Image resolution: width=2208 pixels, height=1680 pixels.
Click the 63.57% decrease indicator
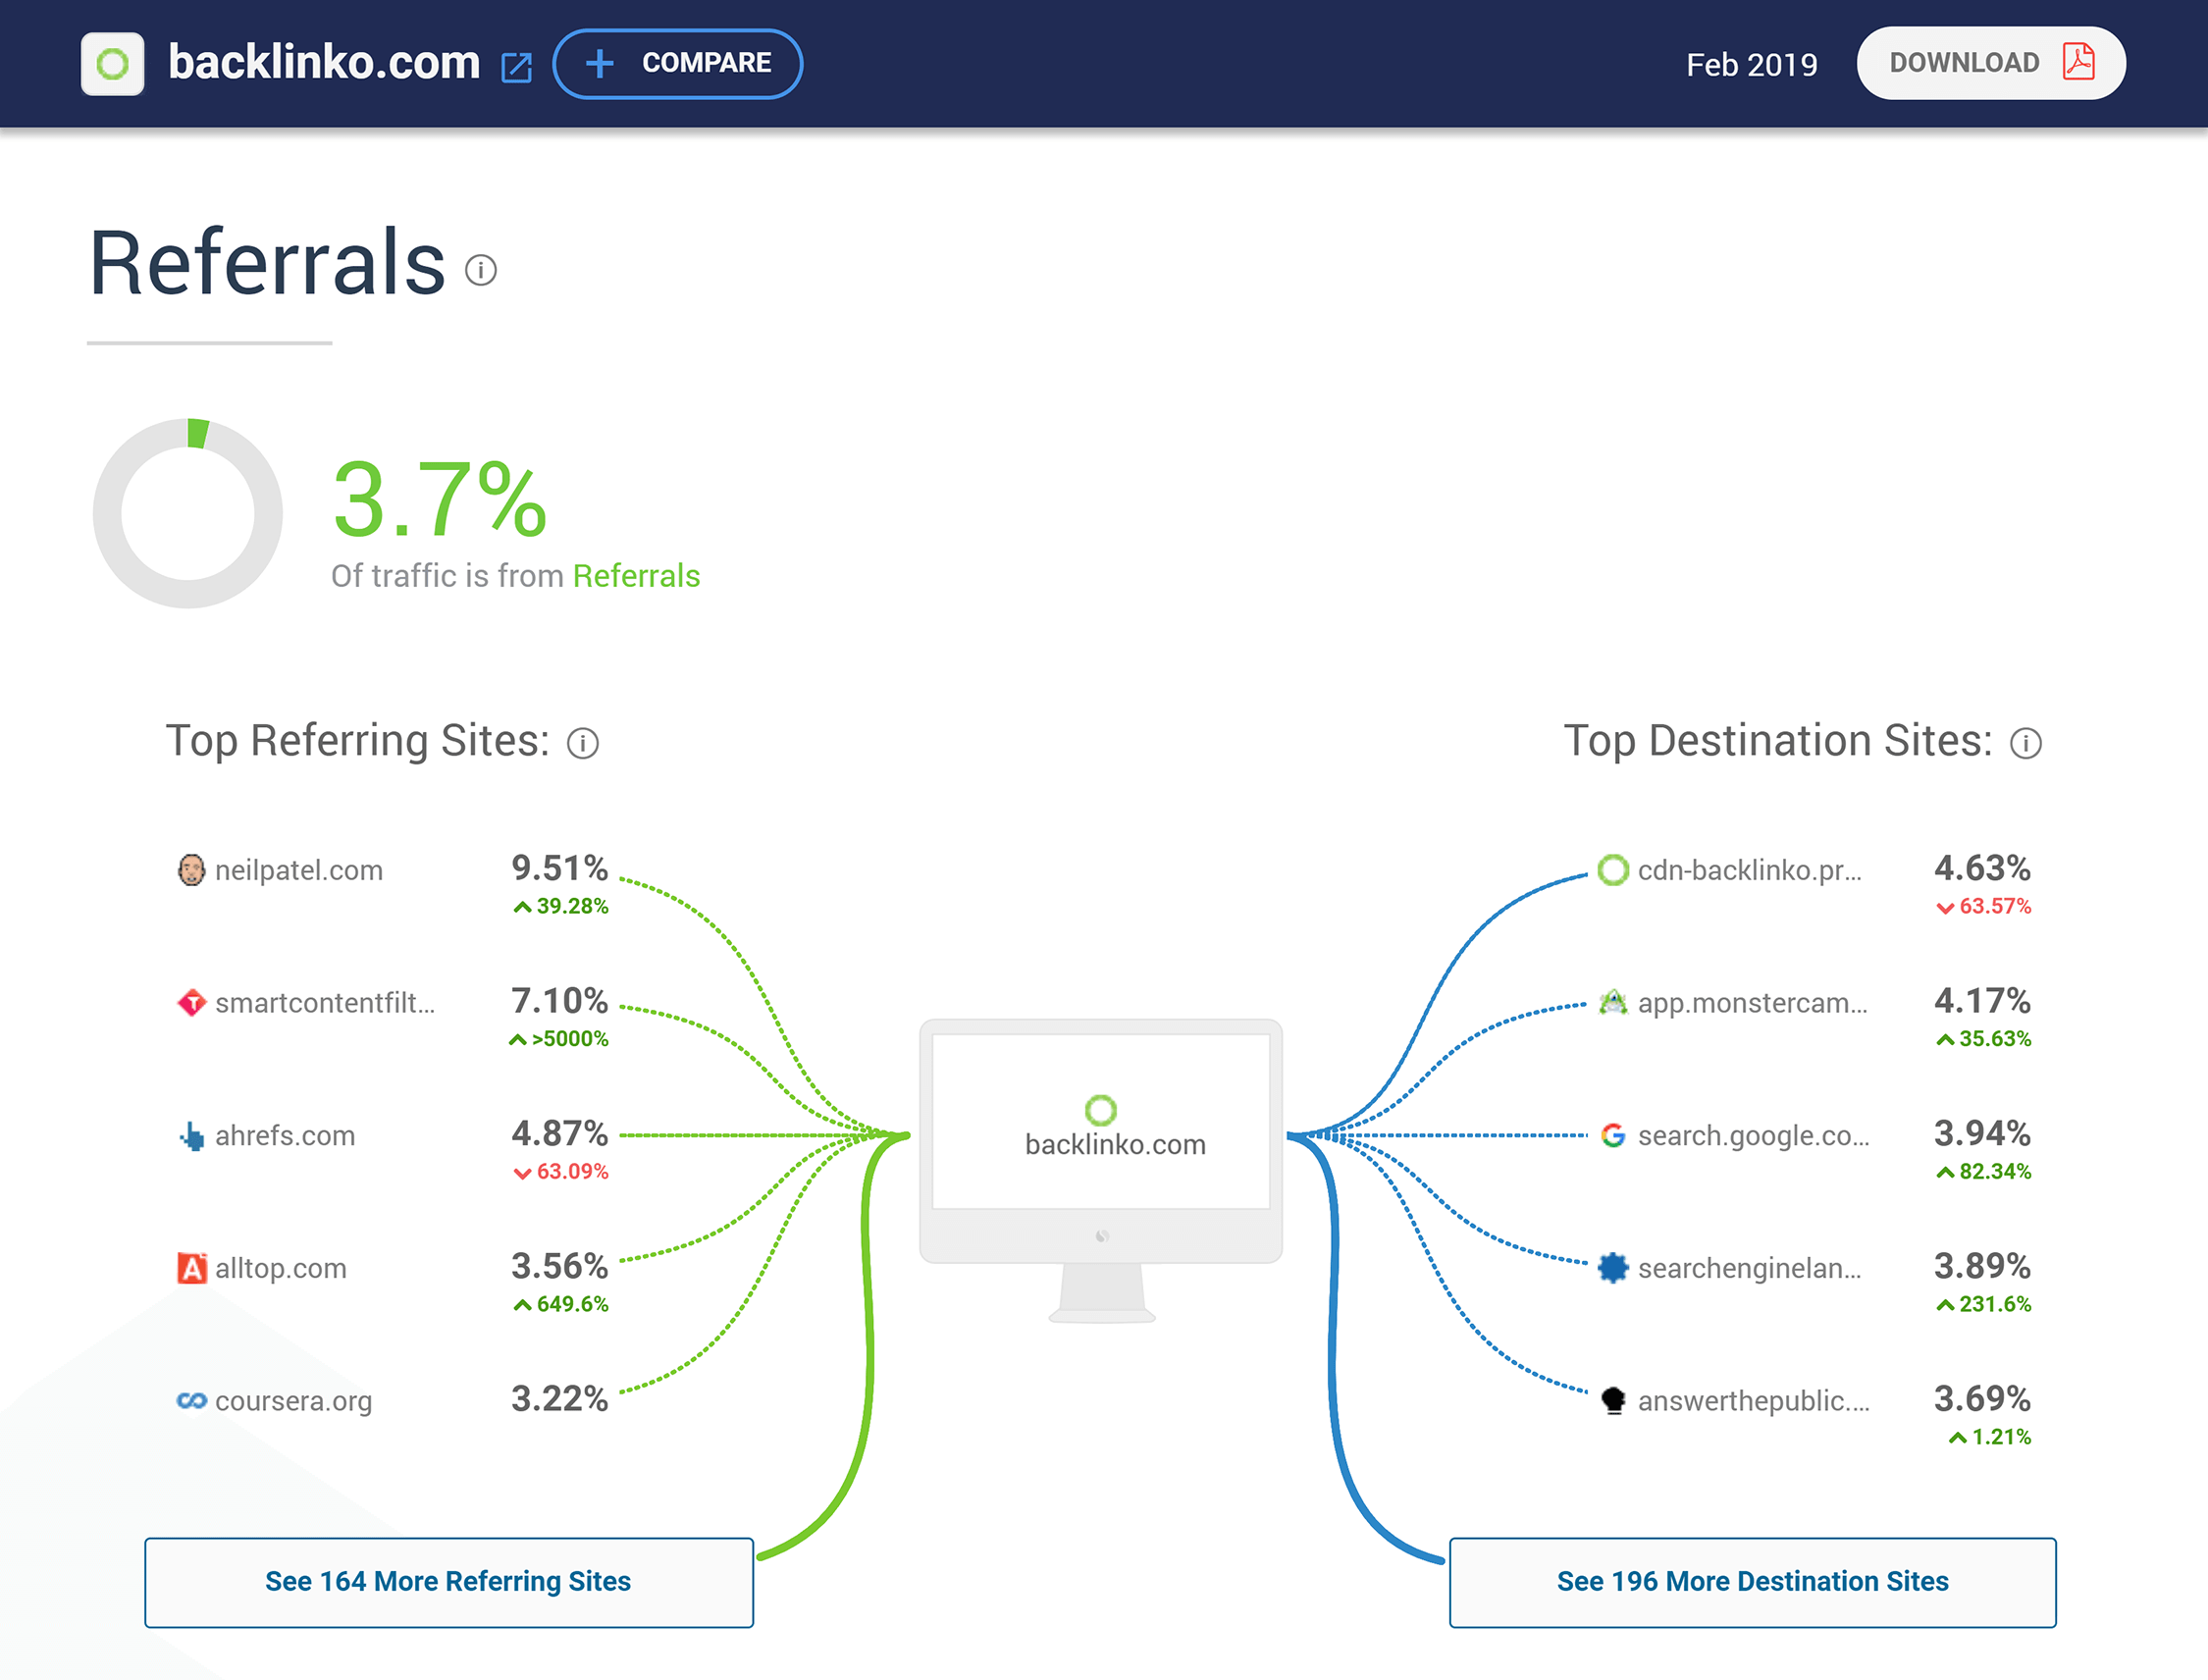click(x=1983, y=906)
